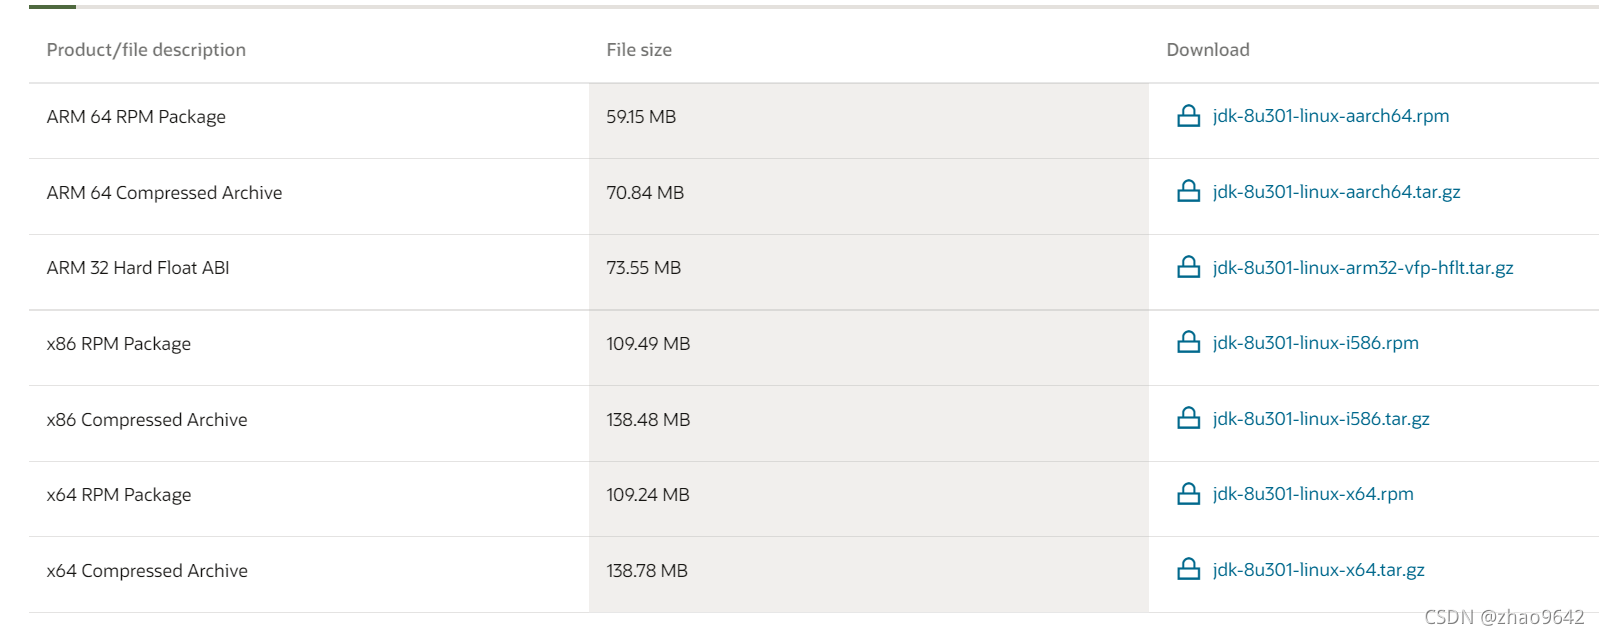Click the Product/file description column header
The image size is (1599, 635).
point(146,50)
